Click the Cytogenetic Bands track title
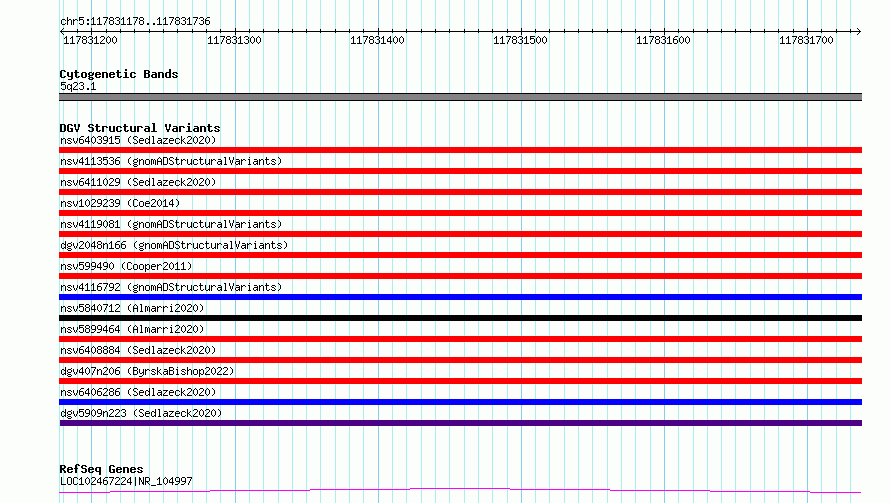This screenshot has width=890, height=503. coord(119,74)
